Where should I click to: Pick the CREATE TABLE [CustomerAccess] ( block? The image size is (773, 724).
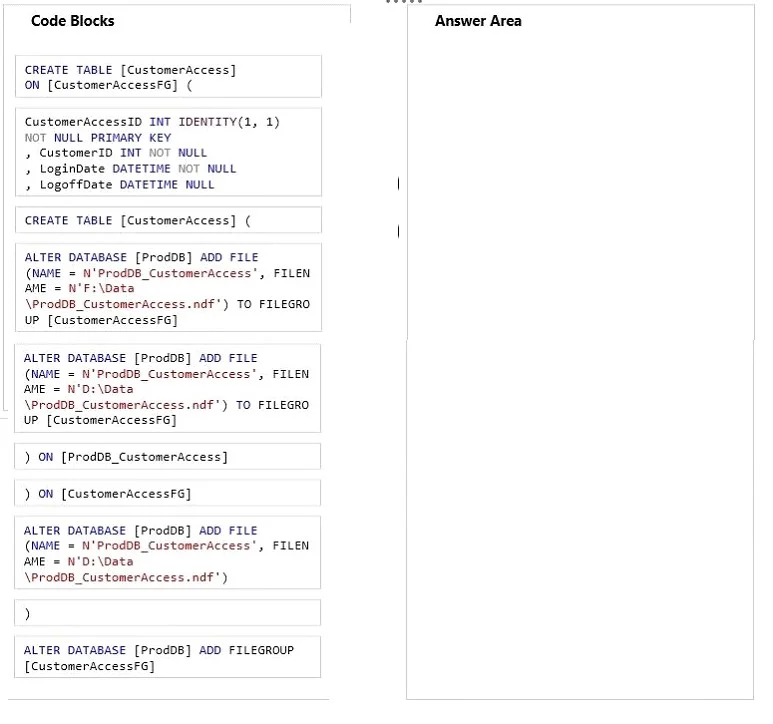[168, 220]
